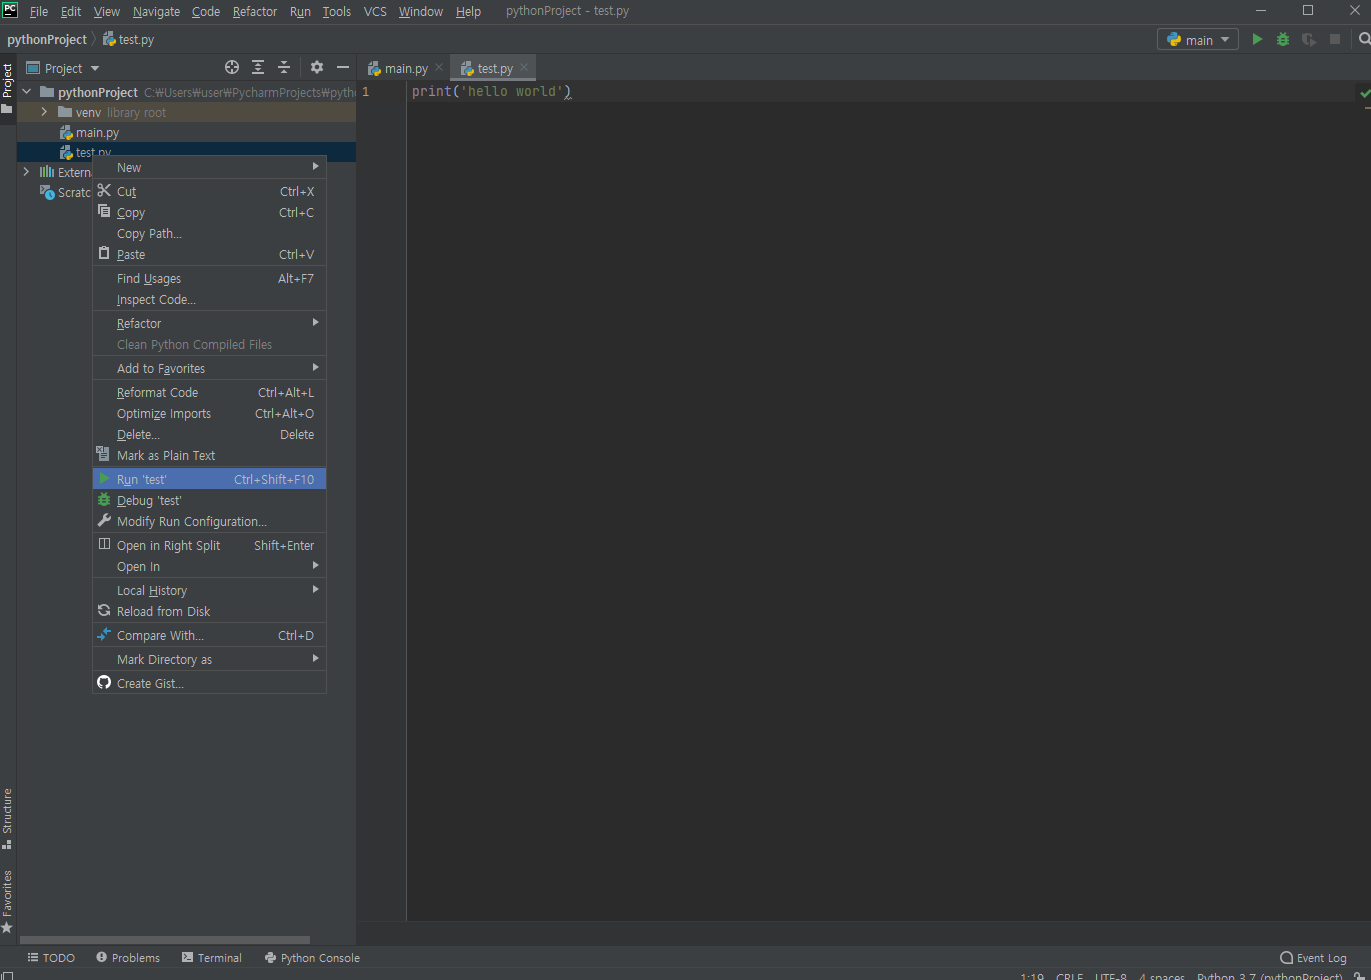The height and width of the screenshot is (980, 1371).
Task: Expand the Open In submenu
Action: [209, 566]
